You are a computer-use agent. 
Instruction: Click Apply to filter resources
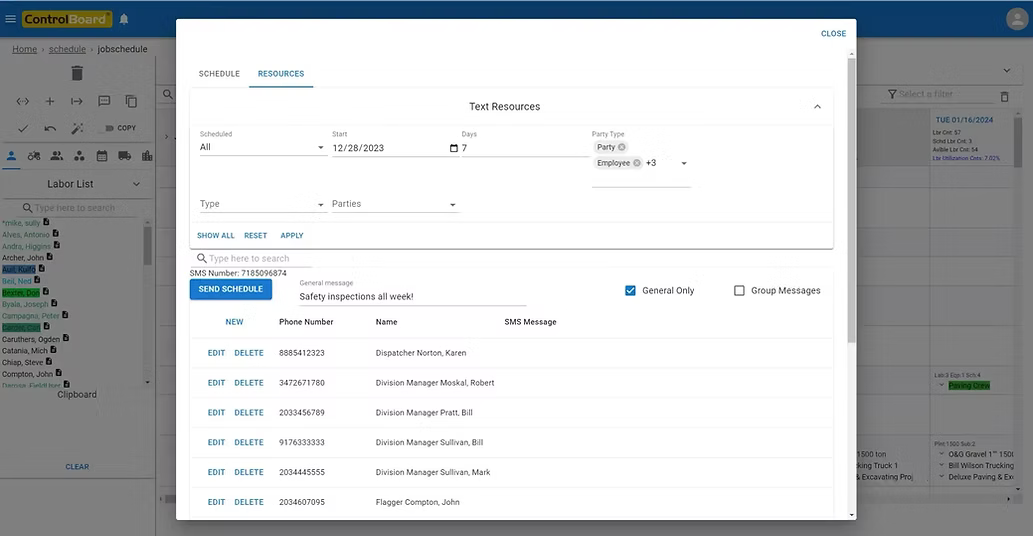click(292, 236)
